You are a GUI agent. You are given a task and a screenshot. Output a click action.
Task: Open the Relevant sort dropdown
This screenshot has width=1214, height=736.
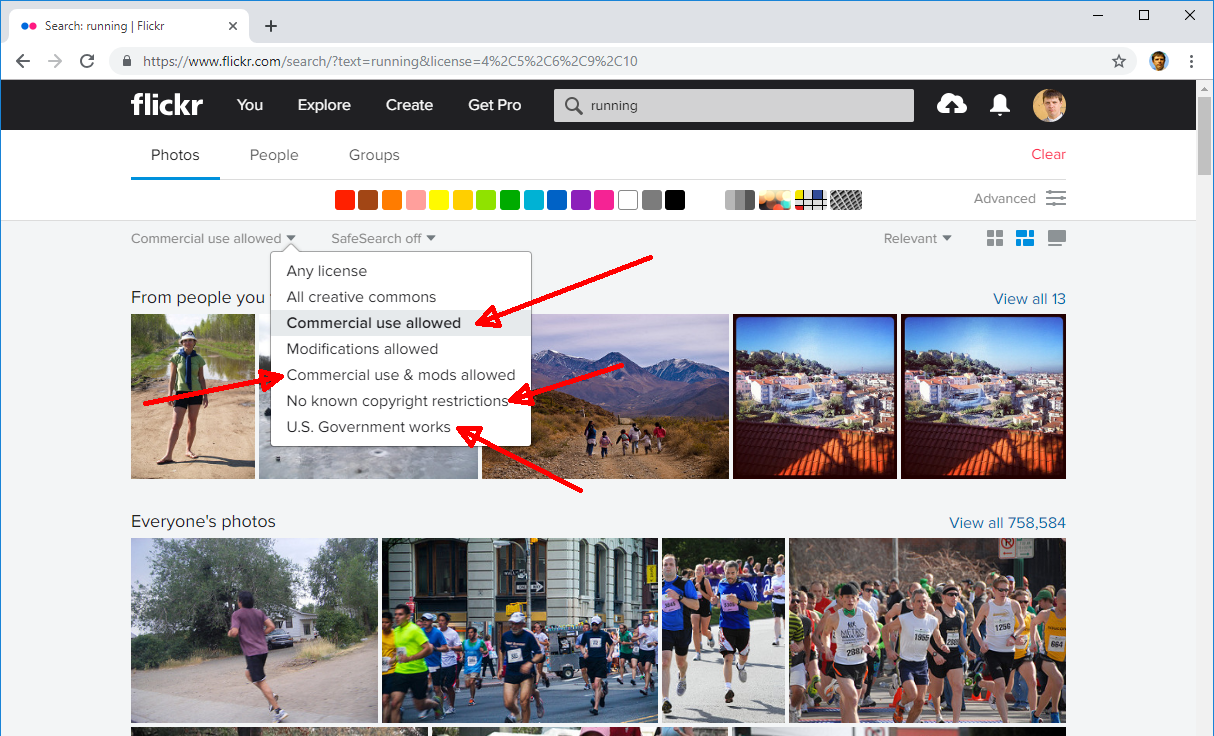point(917,238)
